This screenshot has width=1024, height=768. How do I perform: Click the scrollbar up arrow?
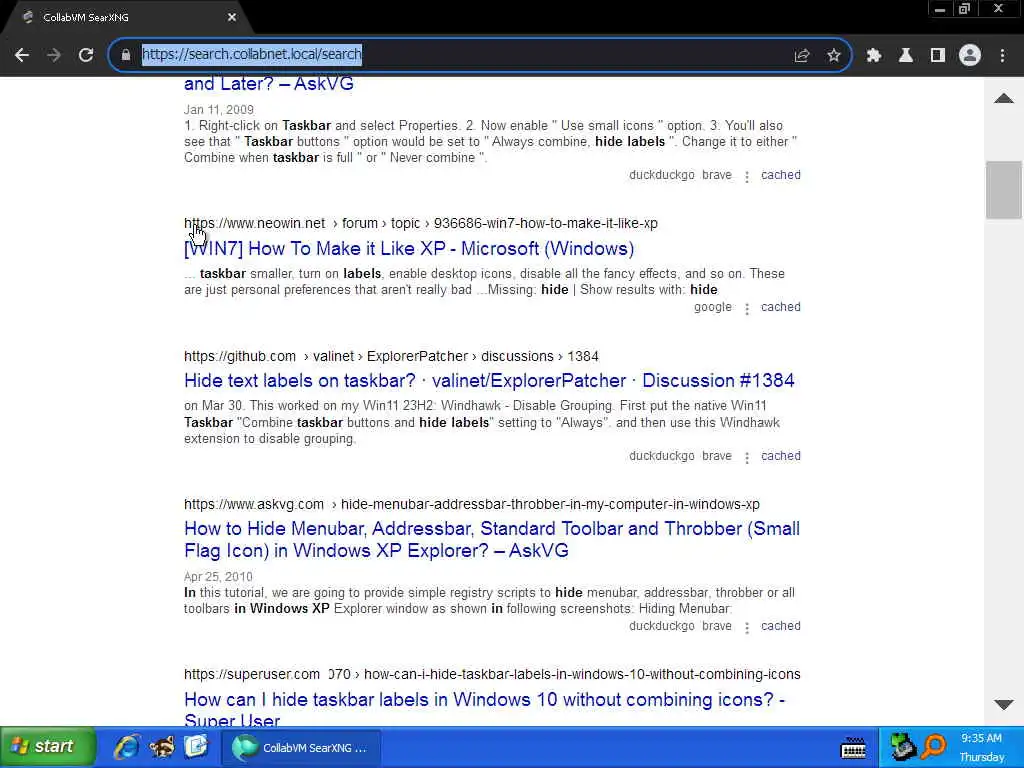1003,99
